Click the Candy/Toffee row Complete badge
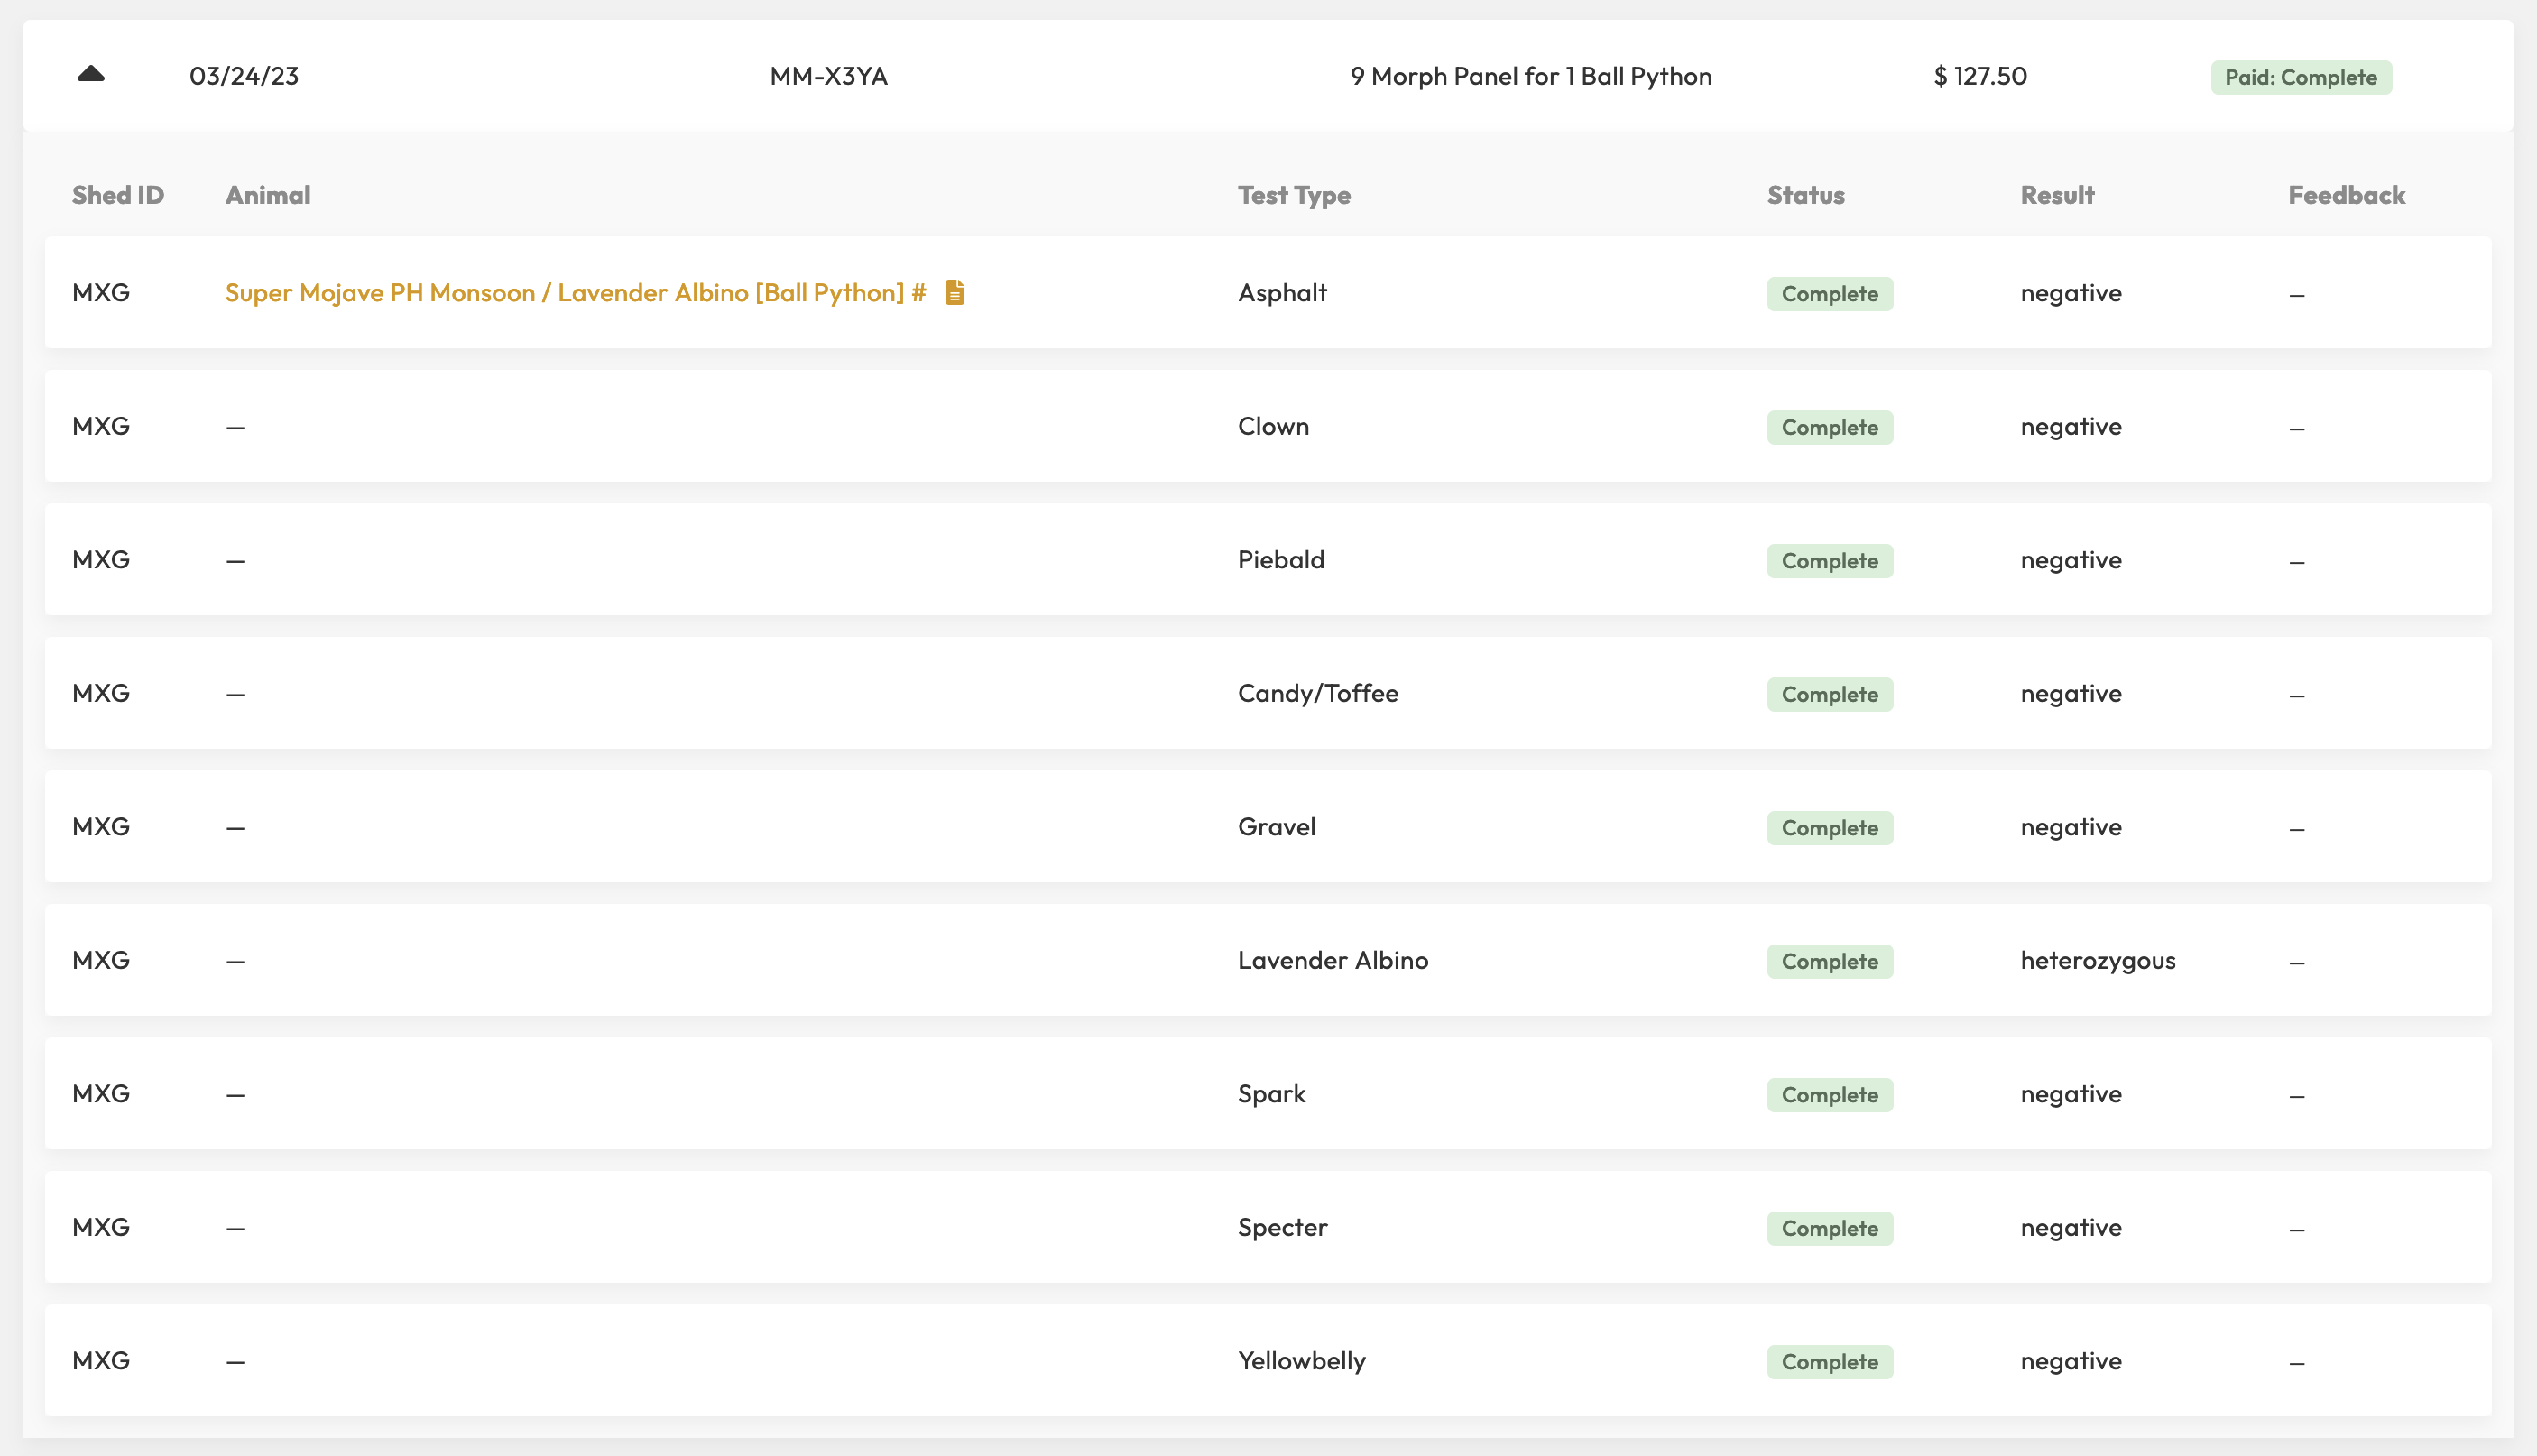This screenshot has width=2537, height=1456. point(1829,694)
